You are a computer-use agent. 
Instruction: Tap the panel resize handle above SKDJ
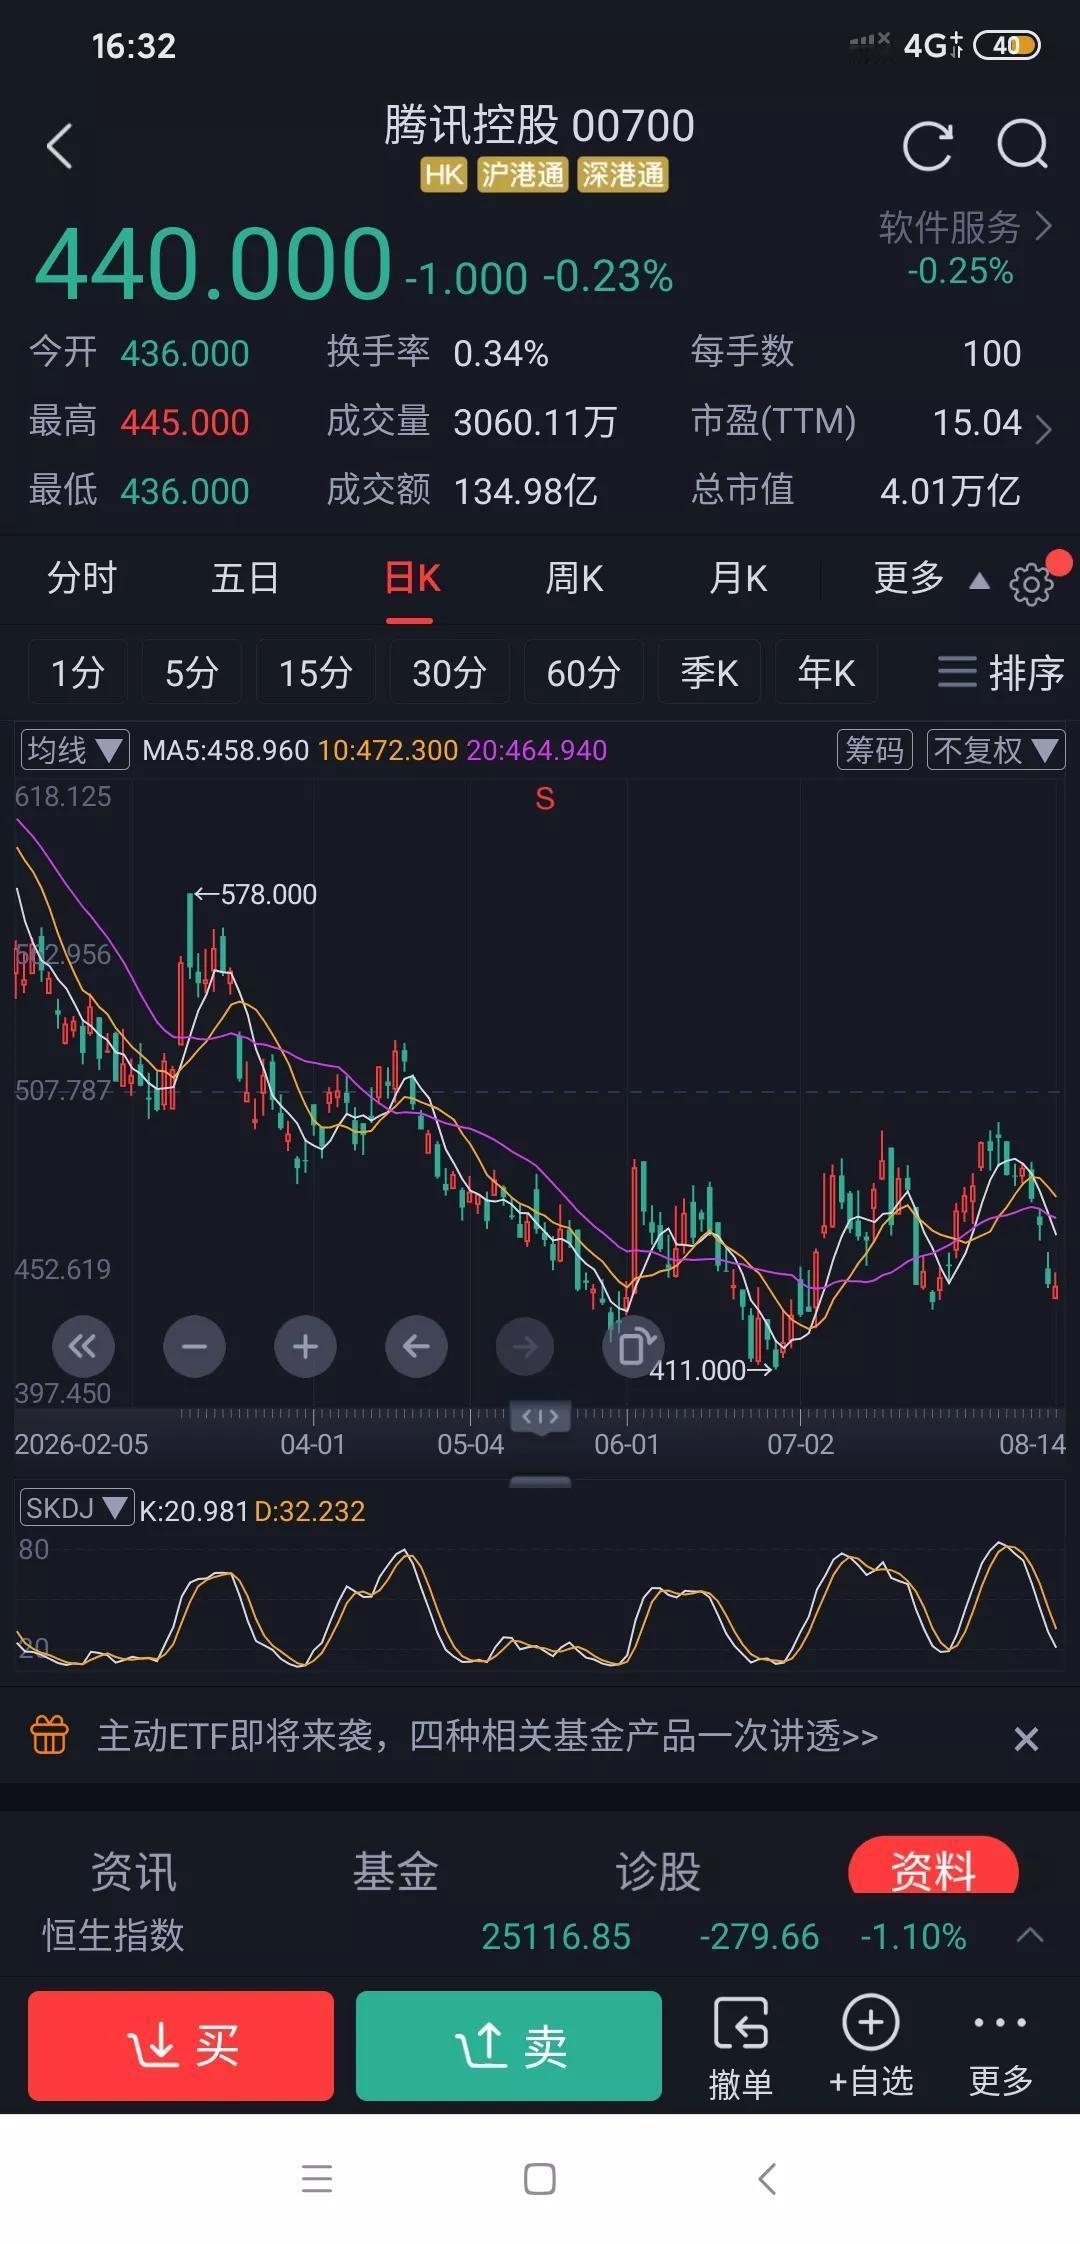[x=540, y=1481]
